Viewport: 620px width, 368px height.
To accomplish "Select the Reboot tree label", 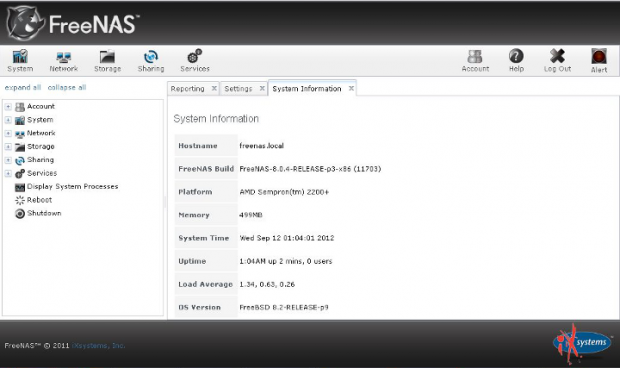I will 40,200.
